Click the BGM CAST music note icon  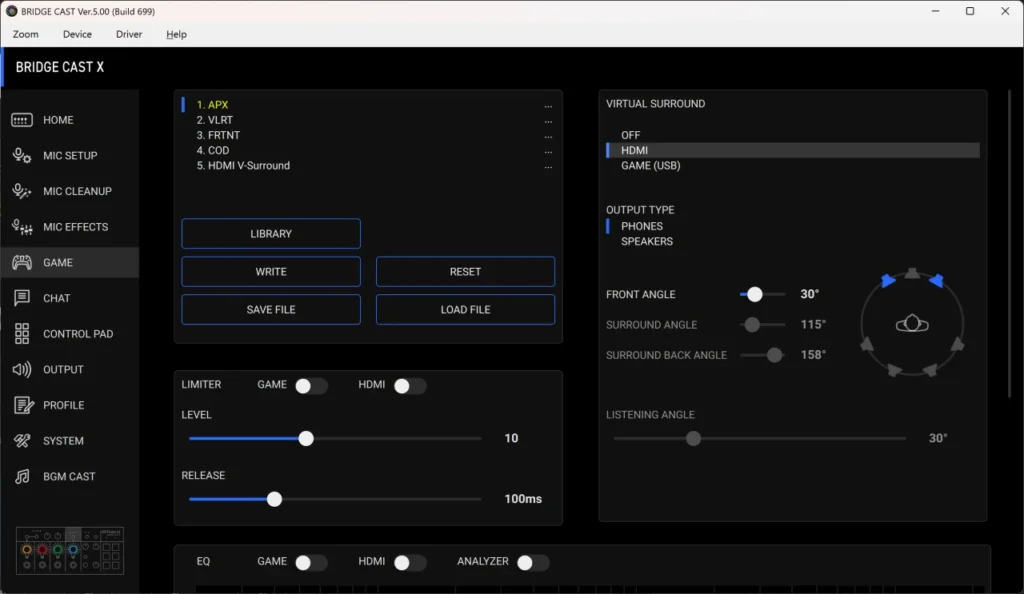tap(22, 477)
